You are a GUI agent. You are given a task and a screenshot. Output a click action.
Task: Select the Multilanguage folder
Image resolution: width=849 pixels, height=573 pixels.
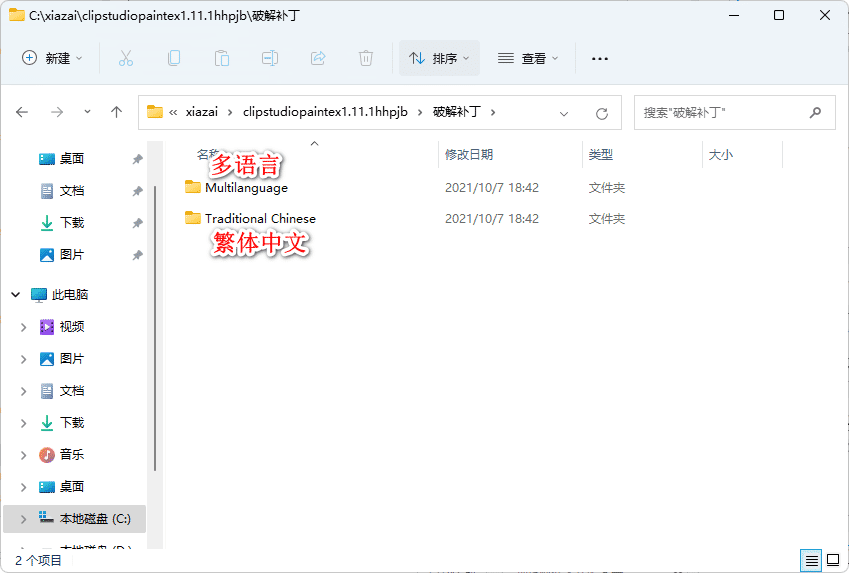coord(246,188)
